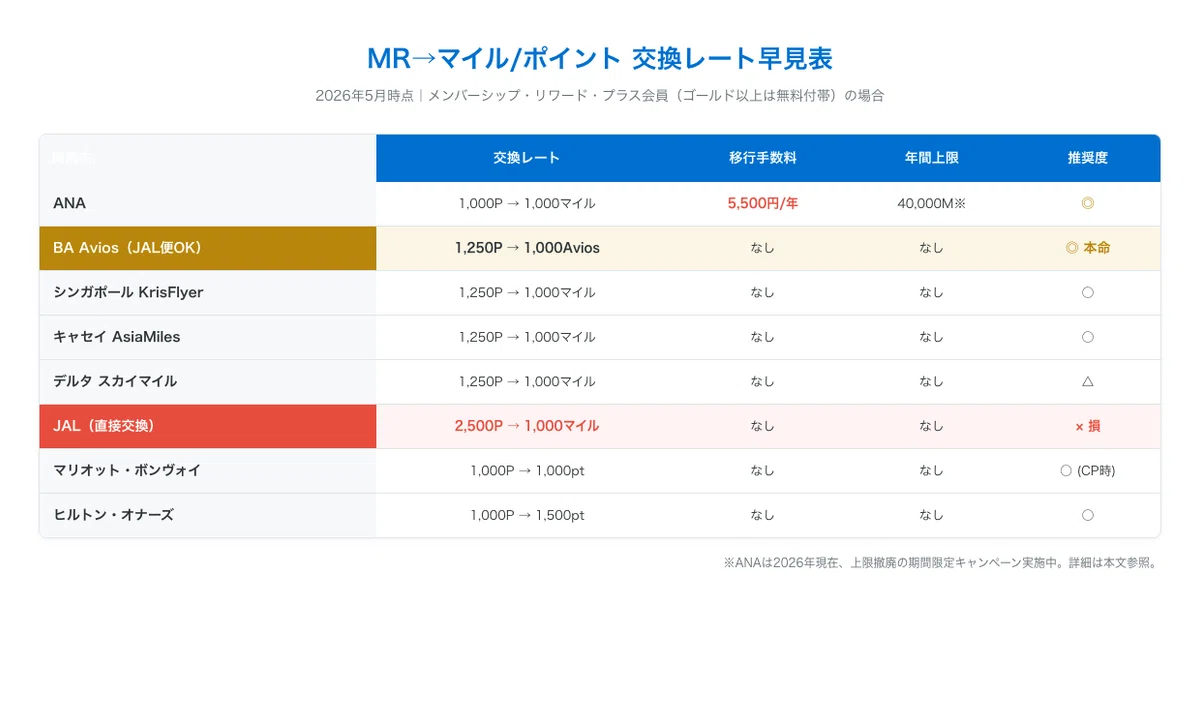Click the 'なし' fee in the BA Avios row

763,248
